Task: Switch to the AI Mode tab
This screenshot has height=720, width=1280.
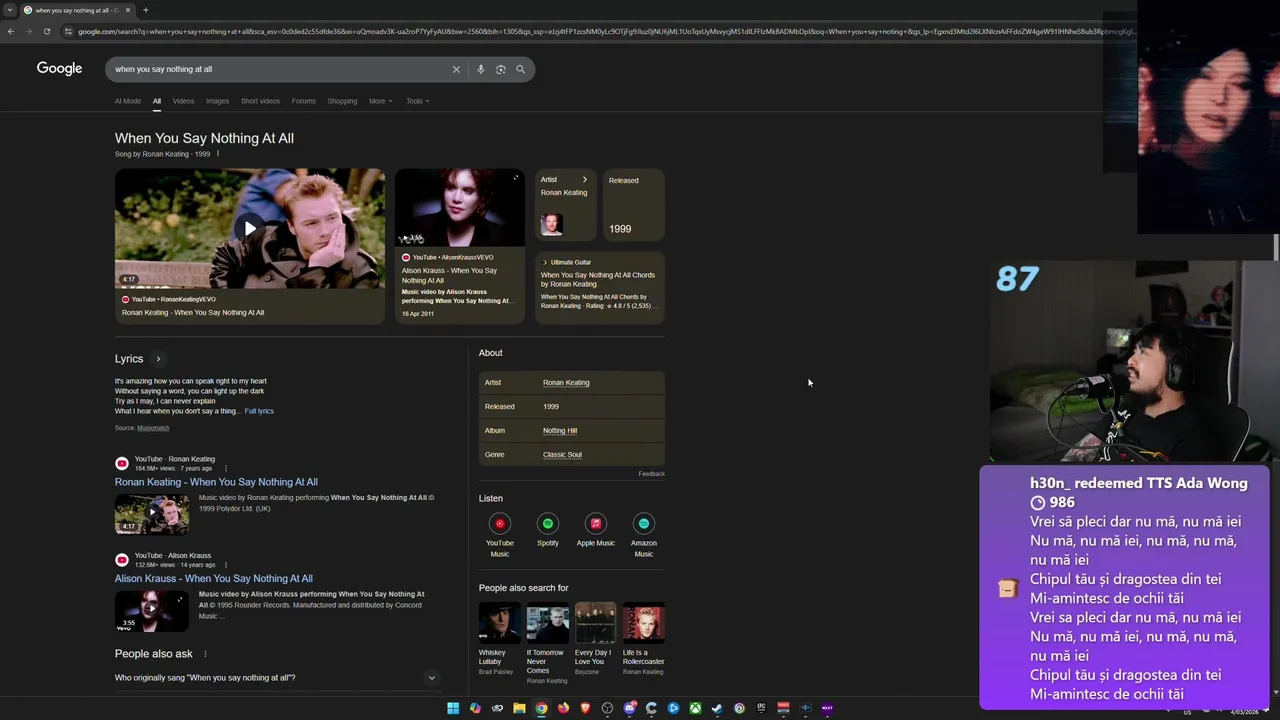Action: point(128,101)
